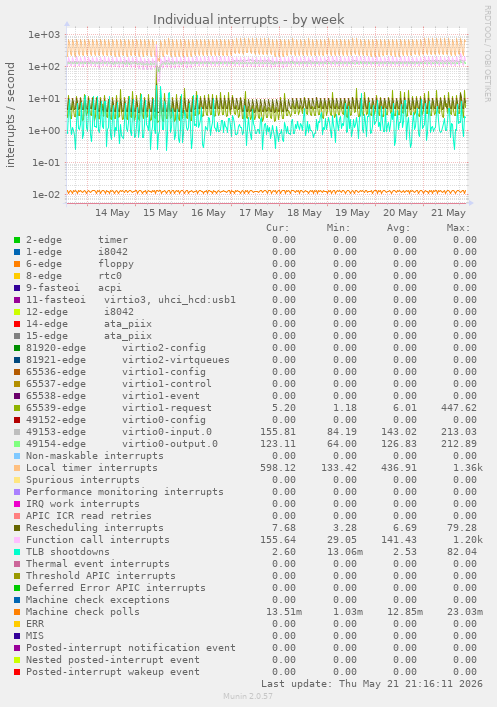Click the olive swatch for Rescheduling interrupts

point(17,528)
